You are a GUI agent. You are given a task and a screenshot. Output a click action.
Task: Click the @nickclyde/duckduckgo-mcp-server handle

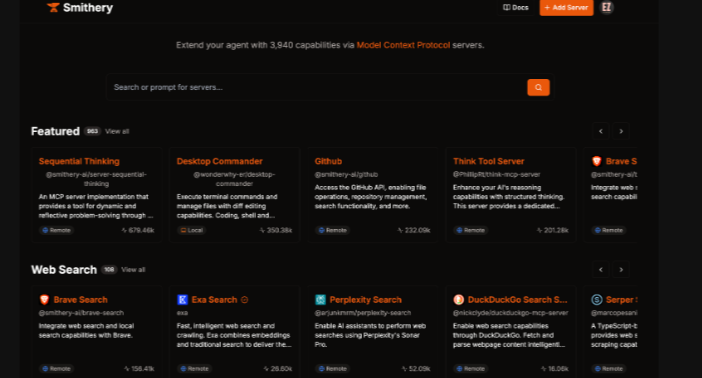point(510,313)
